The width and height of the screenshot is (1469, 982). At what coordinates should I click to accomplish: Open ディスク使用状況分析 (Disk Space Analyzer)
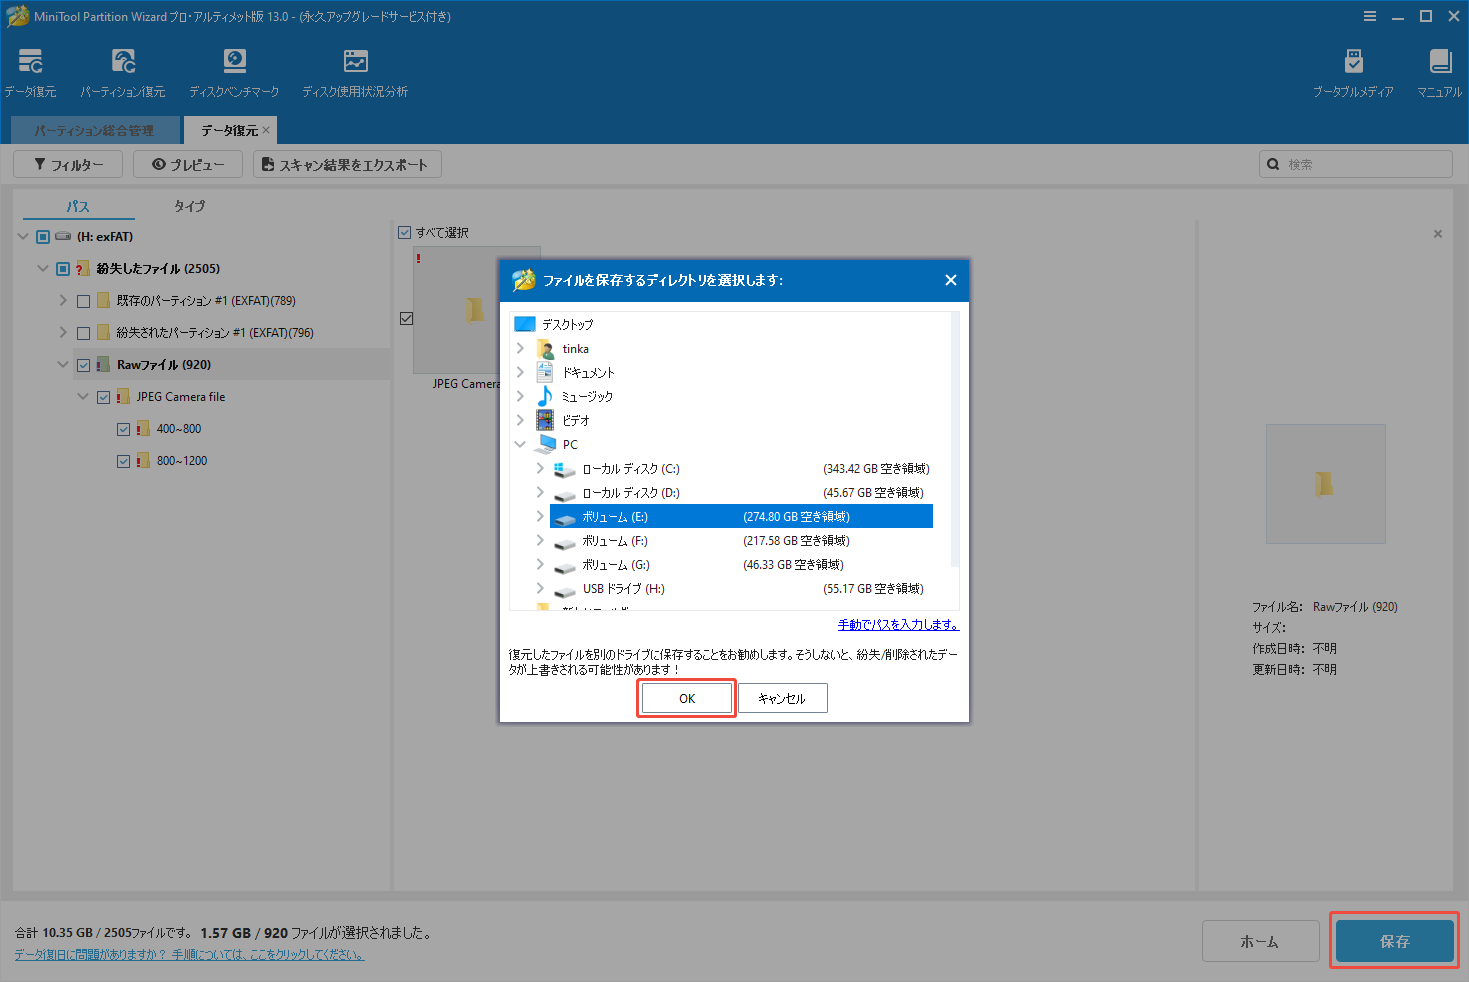355,70
